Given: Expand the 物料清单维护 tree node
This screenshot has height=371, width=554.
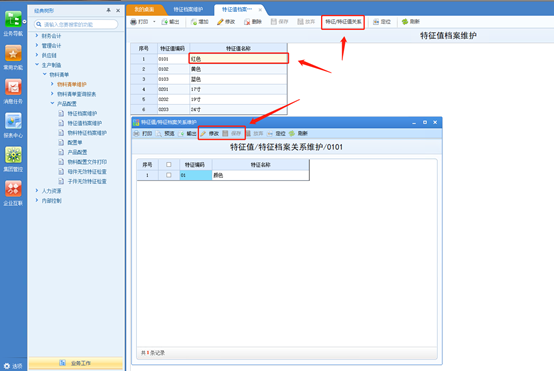Looking at the screenshot, I should click(52, 84).
